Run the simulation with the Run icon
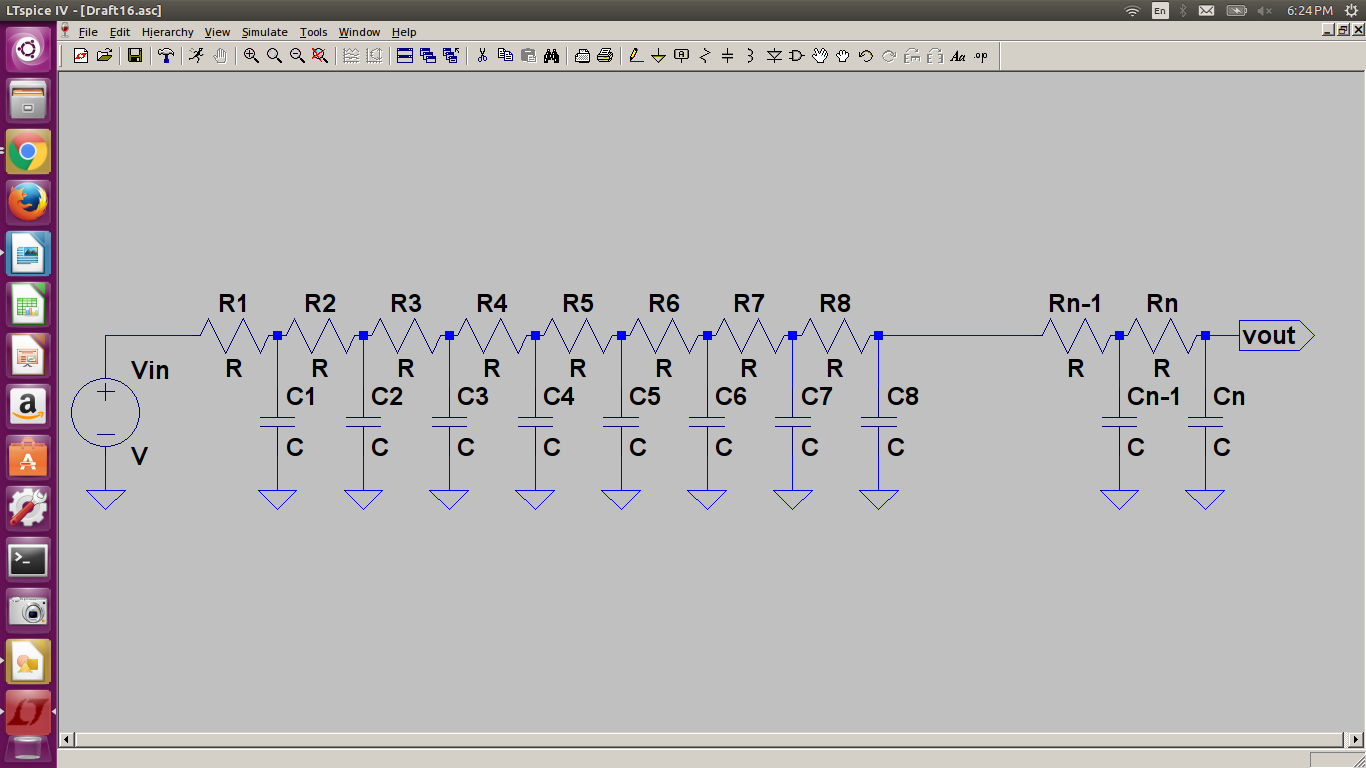The width and height of the screenshot is (1366, 768). click(x=198, y=56)
